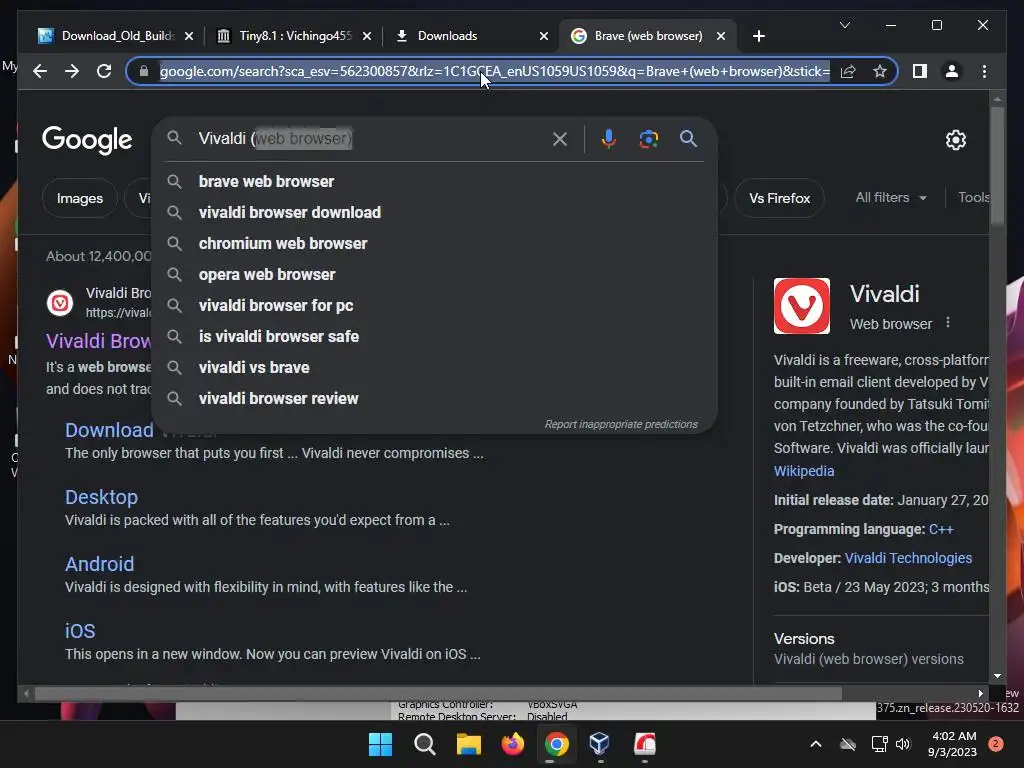Click the vertical page scrollbar

click(x=997, y=167)
